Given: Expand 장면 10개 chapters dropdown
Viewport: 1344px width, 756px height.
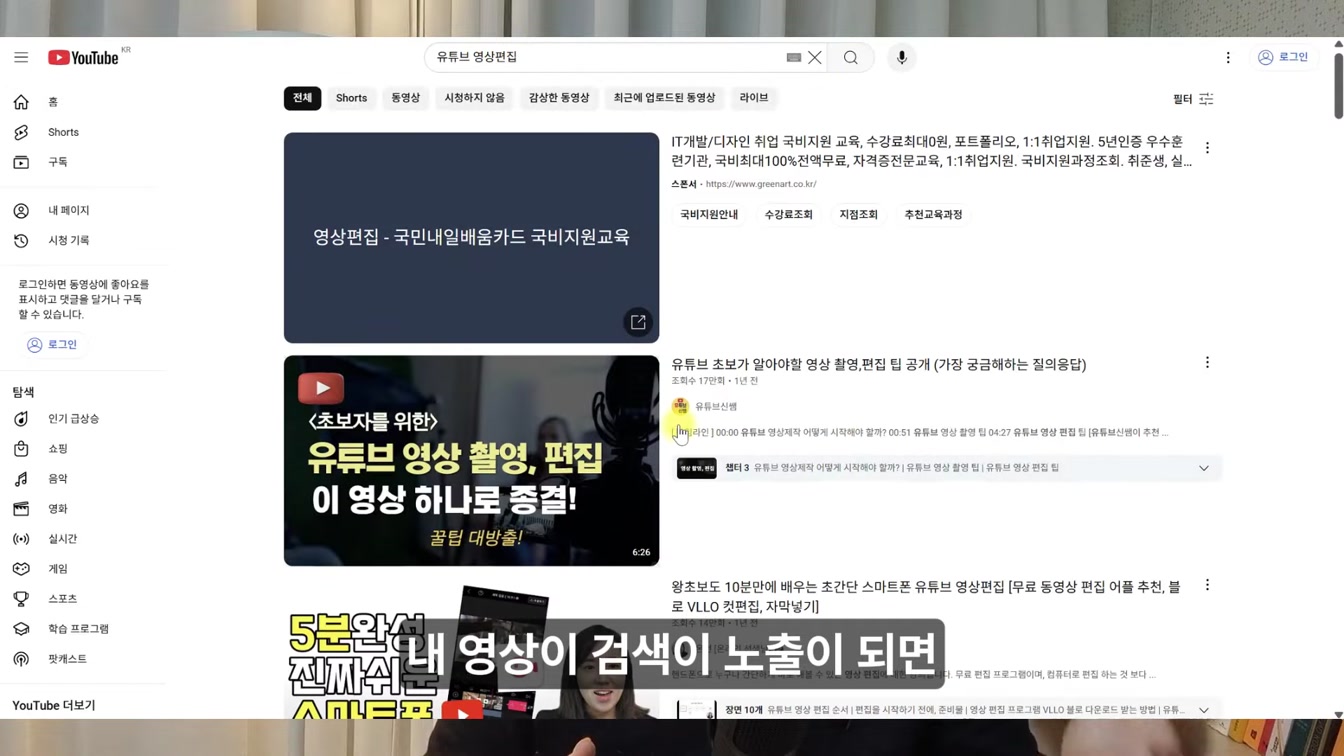Looking at the screenshot, I should (1204, 710).
